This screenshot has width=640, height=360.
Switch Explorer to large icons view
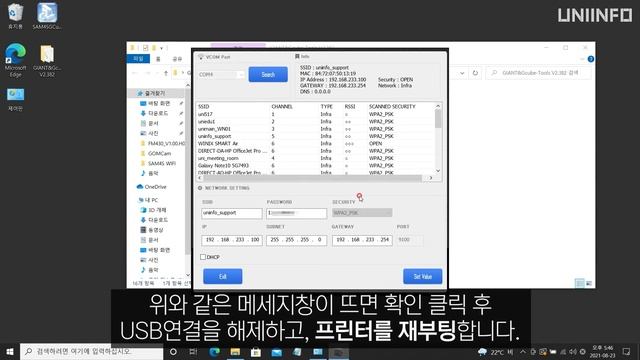(589, 283)
